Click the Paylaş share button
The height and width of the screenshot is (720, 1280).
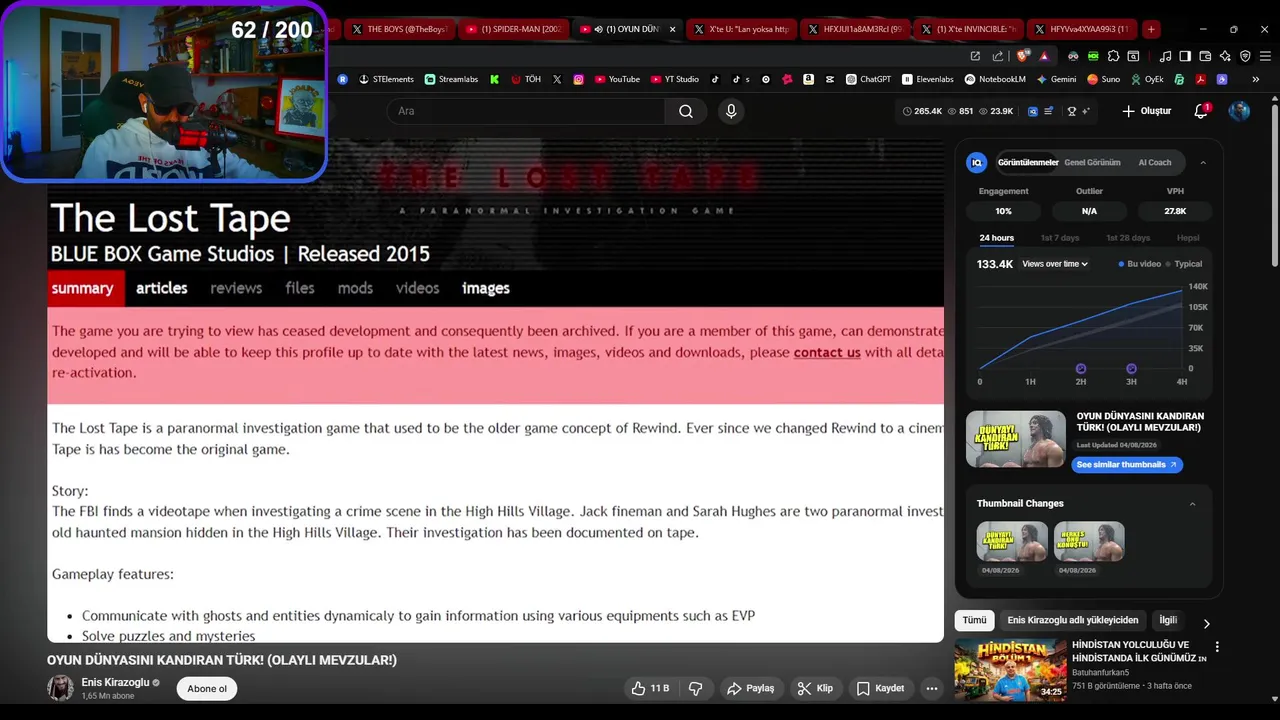pyautogui.click(x=751, y=688)
